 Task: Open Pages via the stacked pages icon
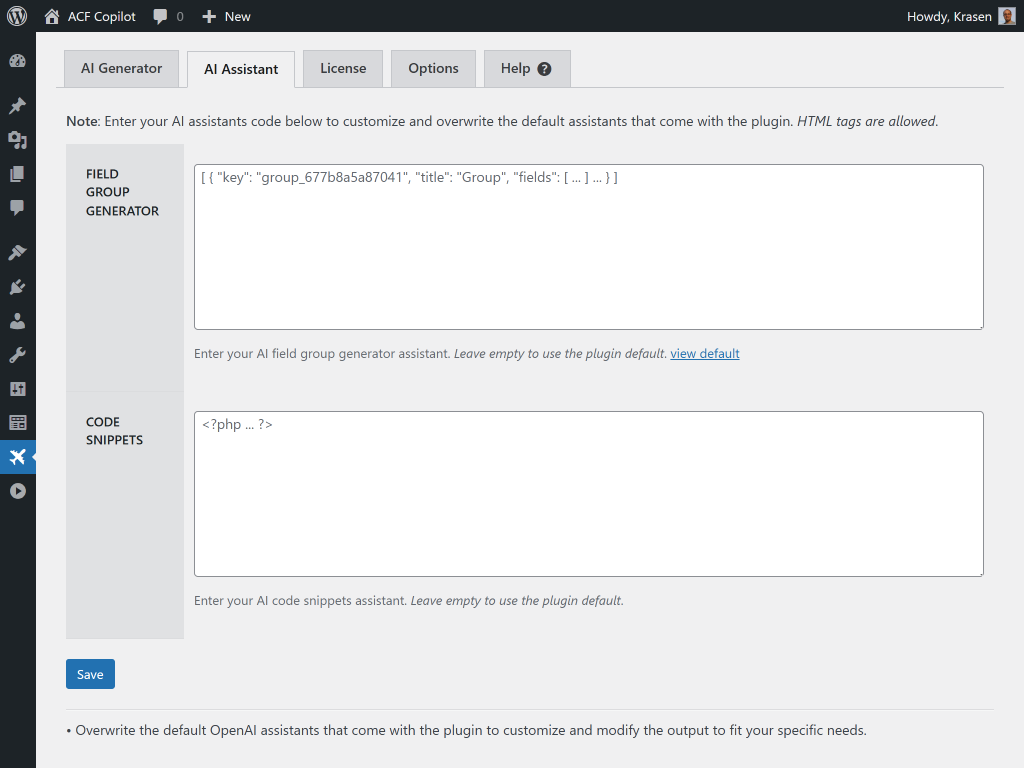(x=18, y=173)
